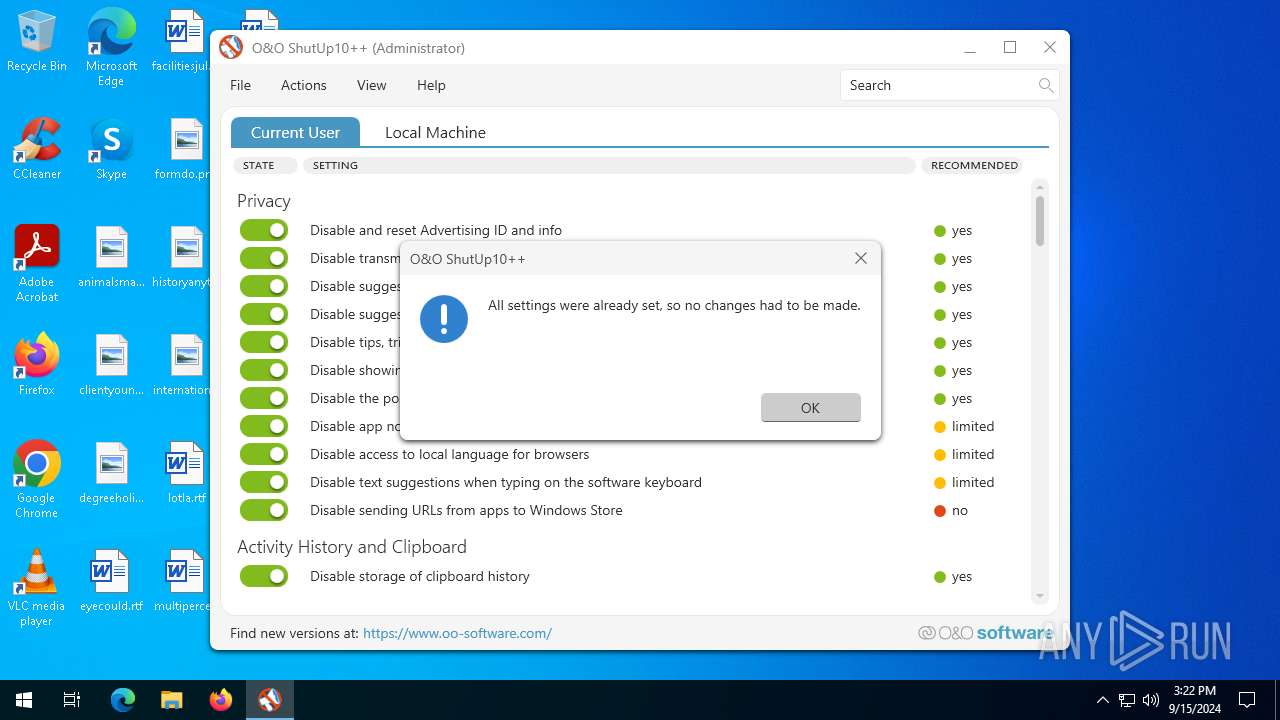The width and height of the screenshot is (1280, 720).
Task: Close the 'All settings were already set' dialog
Action: pyautogui.click(x=860, y=258)
